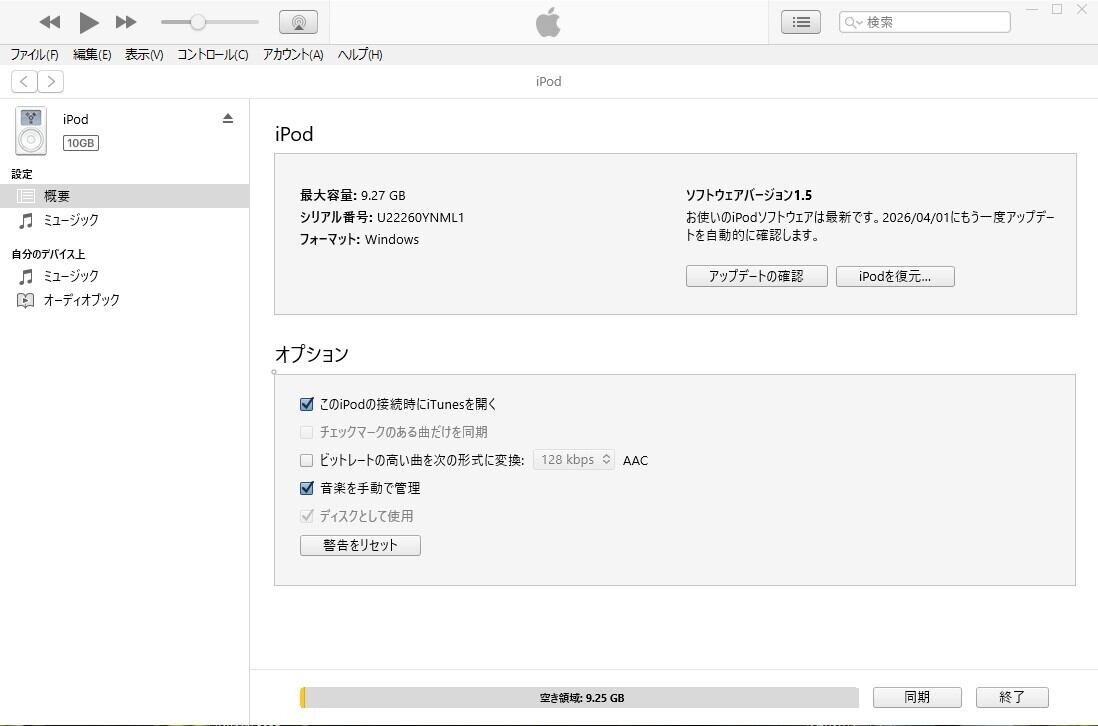1098x726 pixels.
Task: Open the 128 kbps bitrate dropdown
Action: 574,460
